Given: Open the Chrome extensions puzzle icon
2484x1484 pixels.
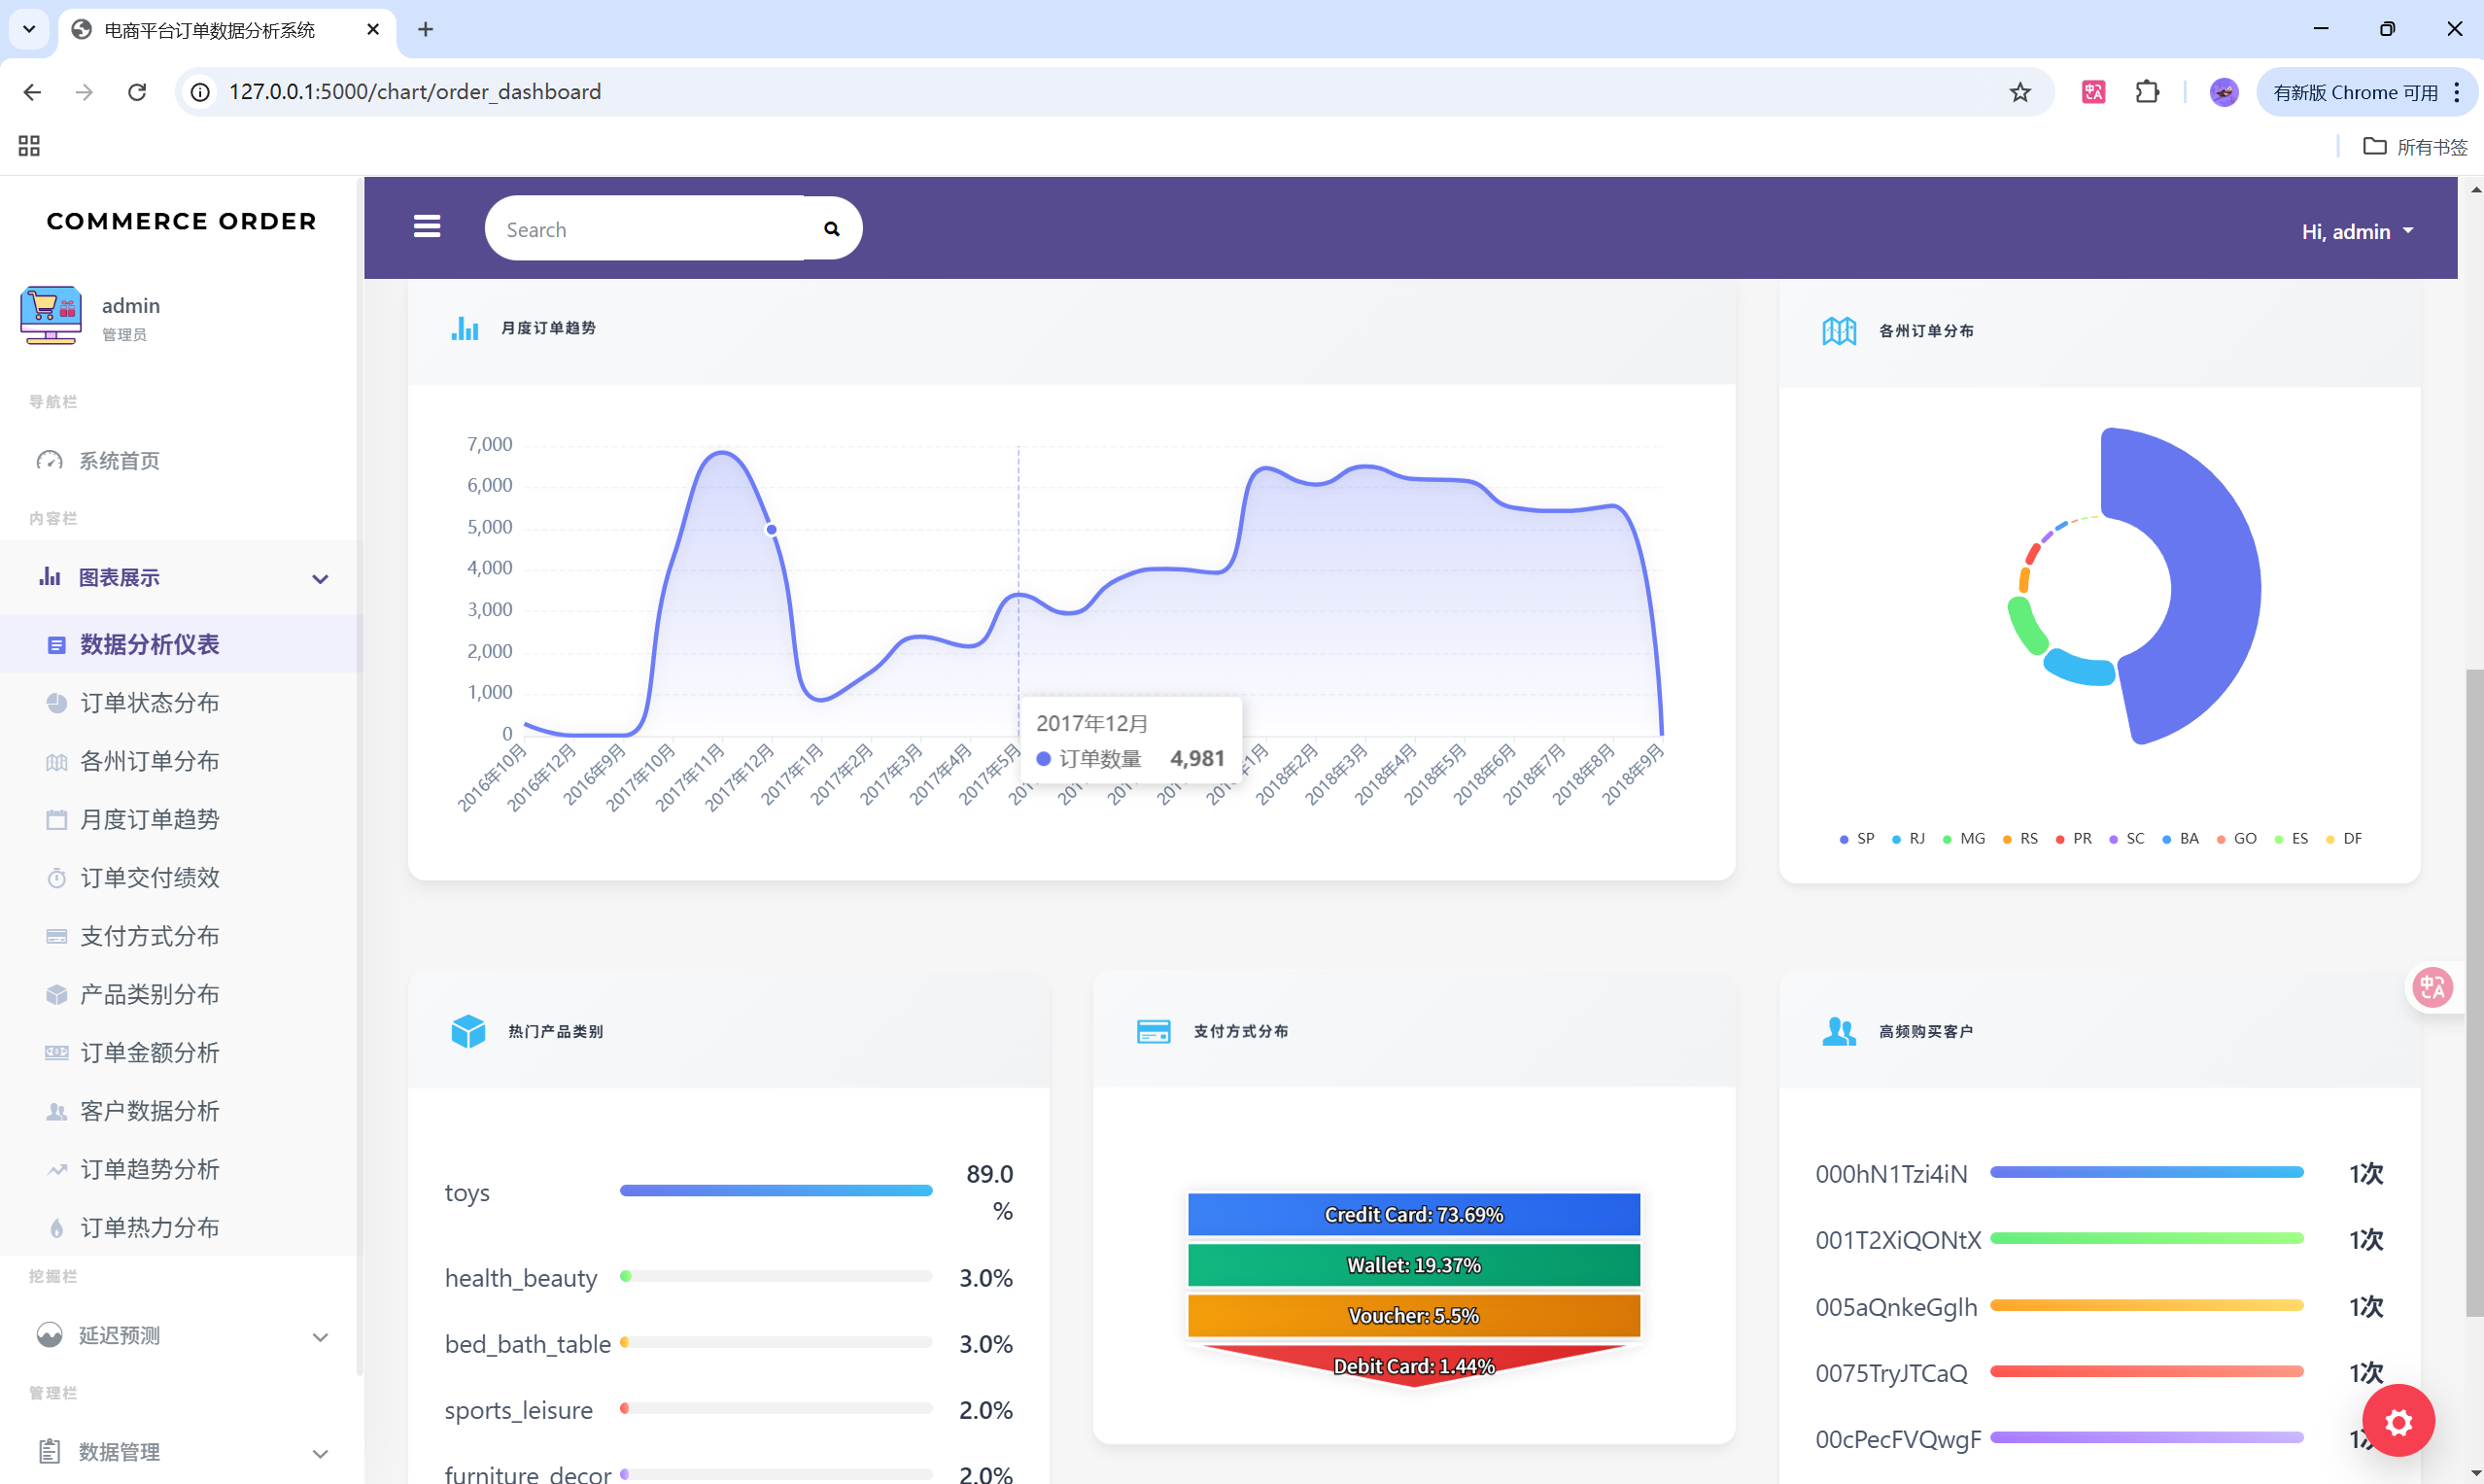Looking at the screenshot, I should point(2146,92).
